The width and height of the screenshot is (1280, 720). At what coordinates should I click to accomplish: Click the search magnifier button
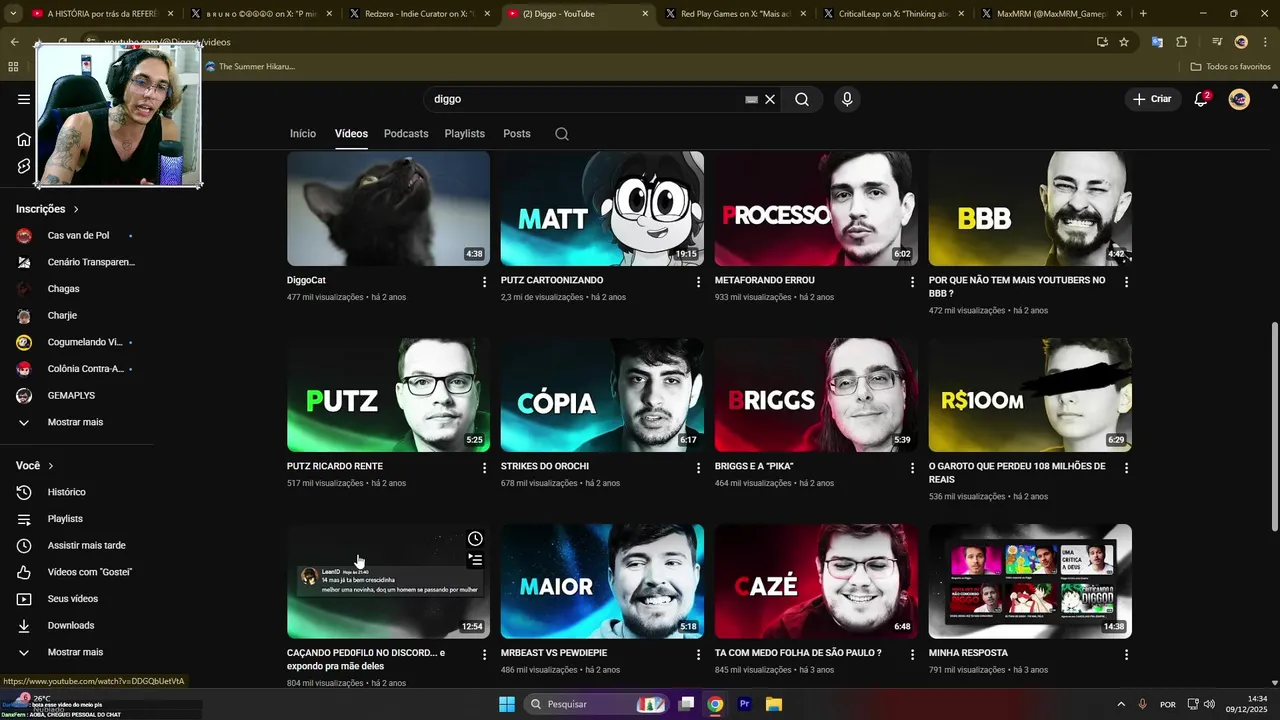[x=802, y=99]
